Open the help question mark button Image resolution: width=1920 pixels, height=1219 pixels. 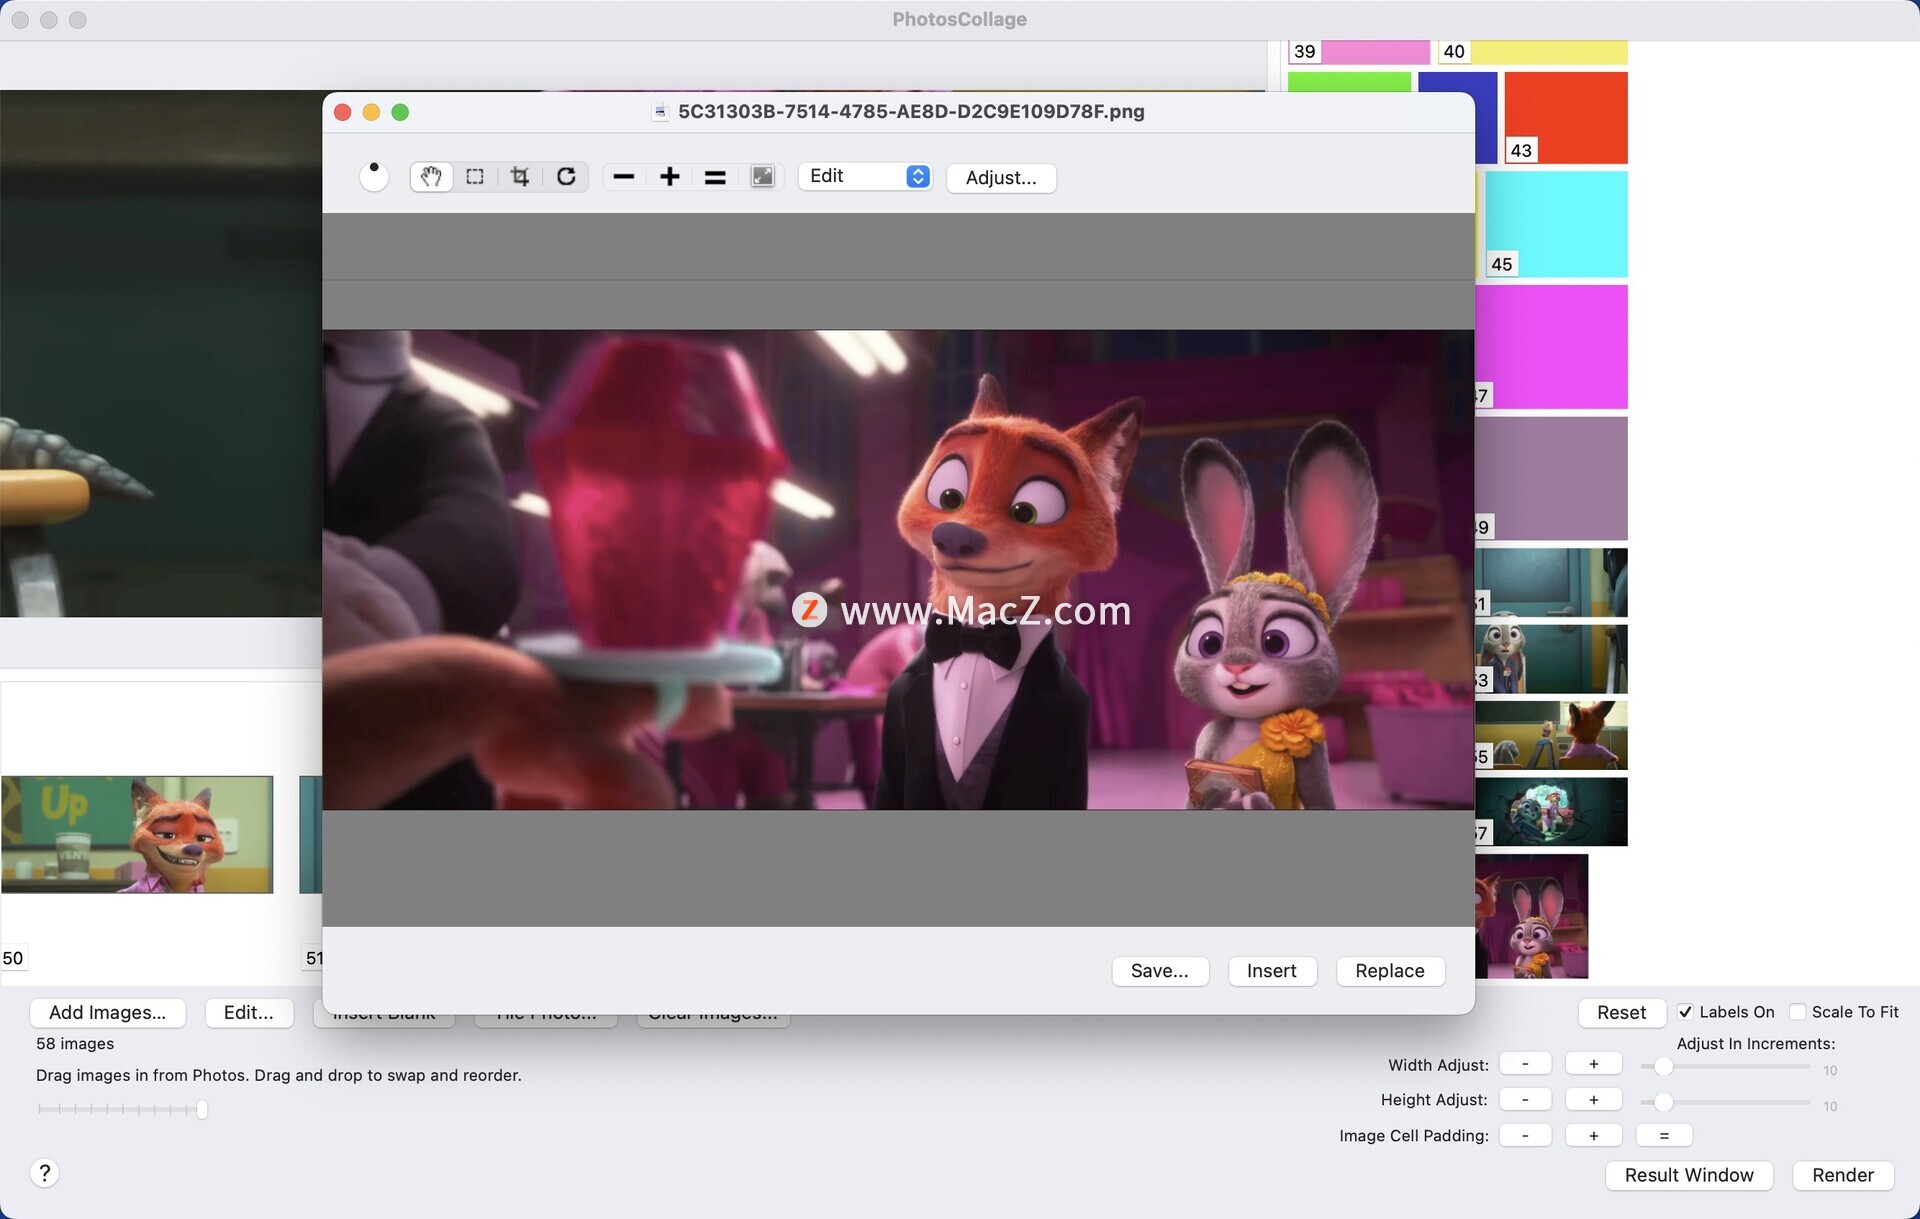[45, 1173]
